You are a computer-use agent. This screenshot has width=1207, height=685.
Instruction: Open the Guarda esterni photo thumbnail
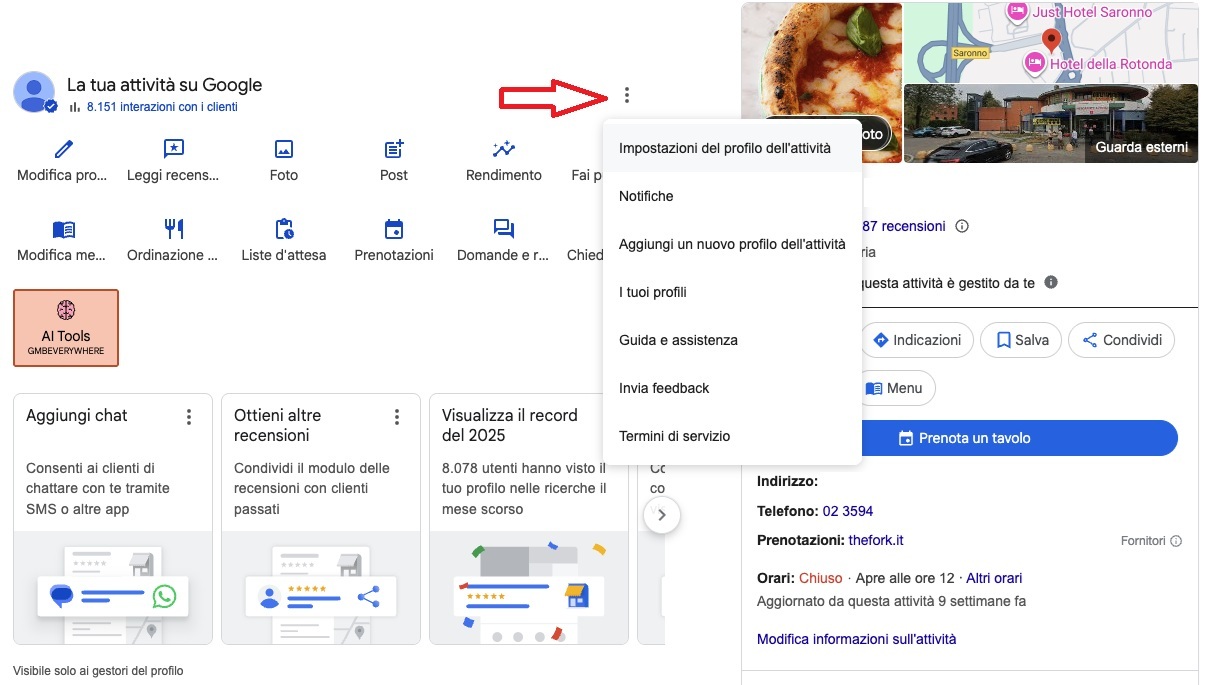point(1051,124)
